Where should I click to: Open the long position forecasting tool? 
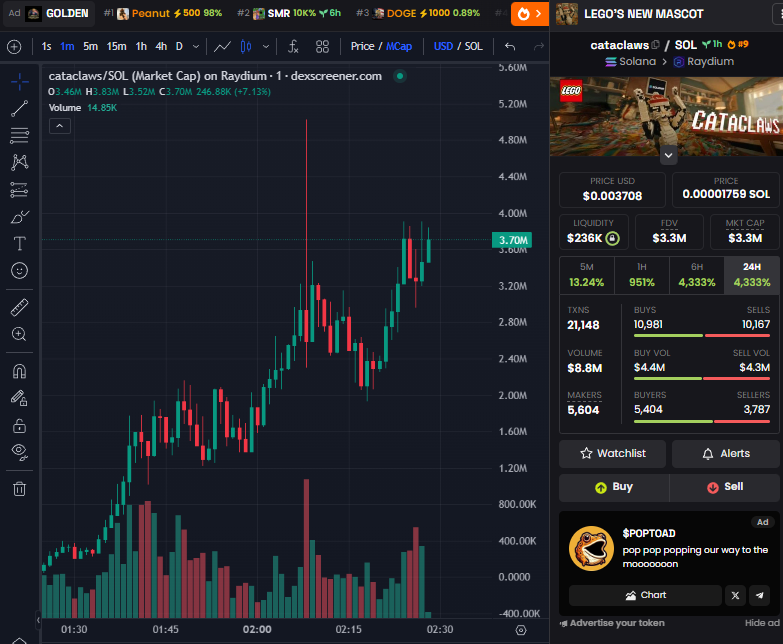coord(19,190)
